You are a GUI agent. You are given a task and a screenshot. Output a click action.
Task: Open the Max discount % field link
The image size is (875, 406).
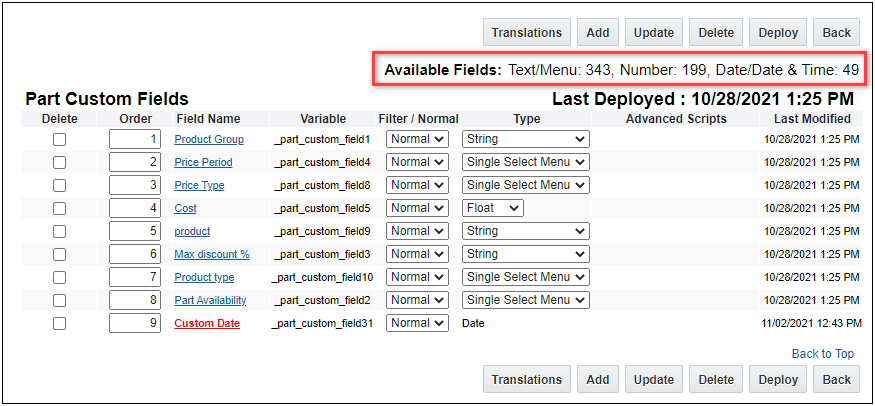point(212,254)
